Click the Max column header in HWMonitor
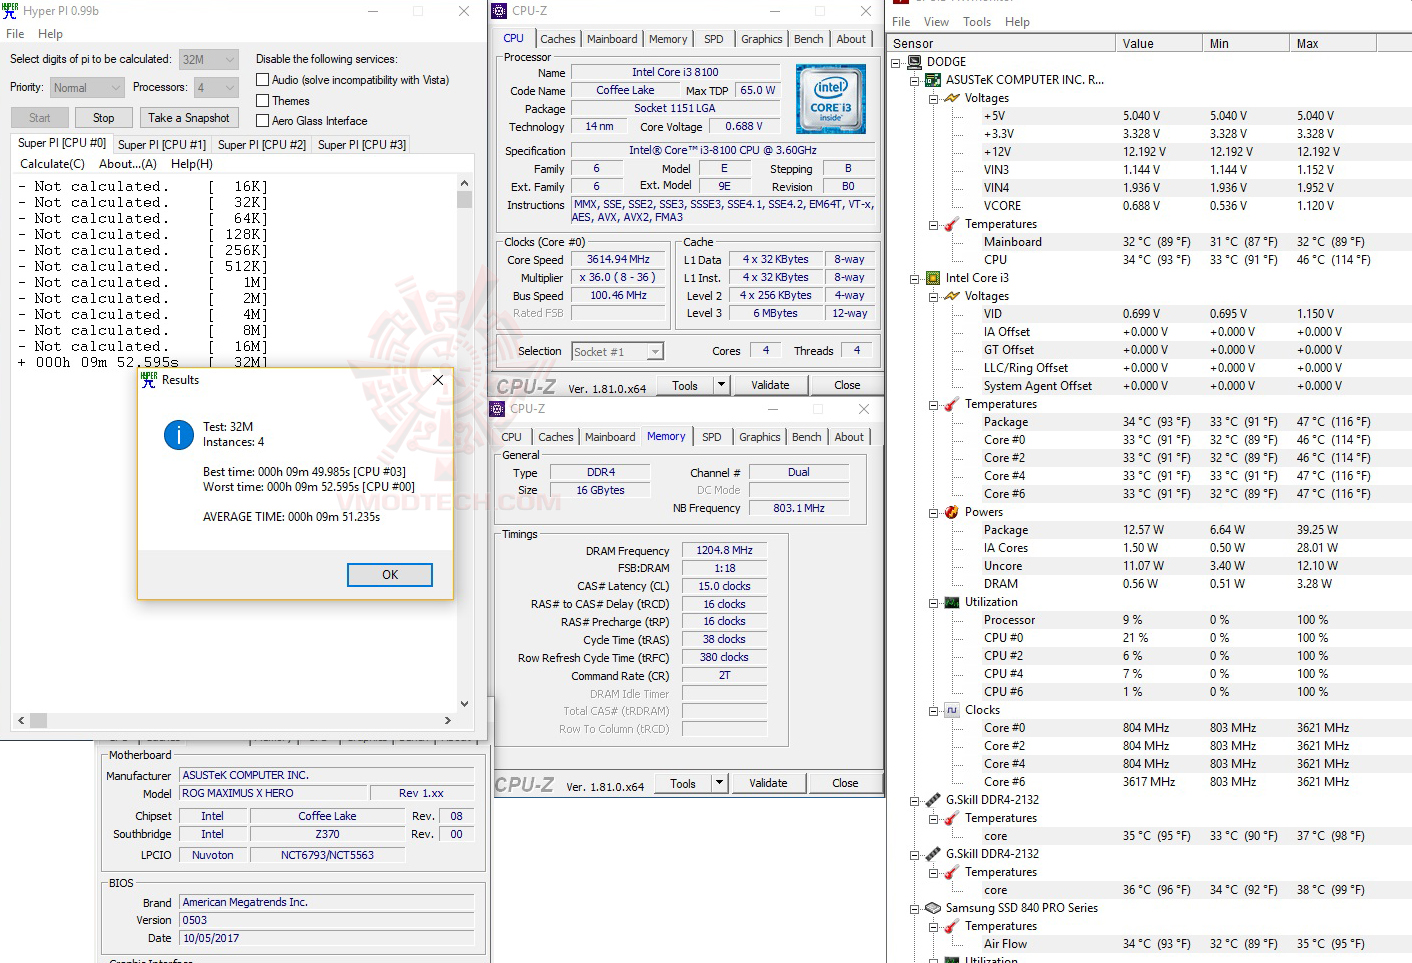The height and width of the screenshot is (963, 1412). click(1333, 44)
